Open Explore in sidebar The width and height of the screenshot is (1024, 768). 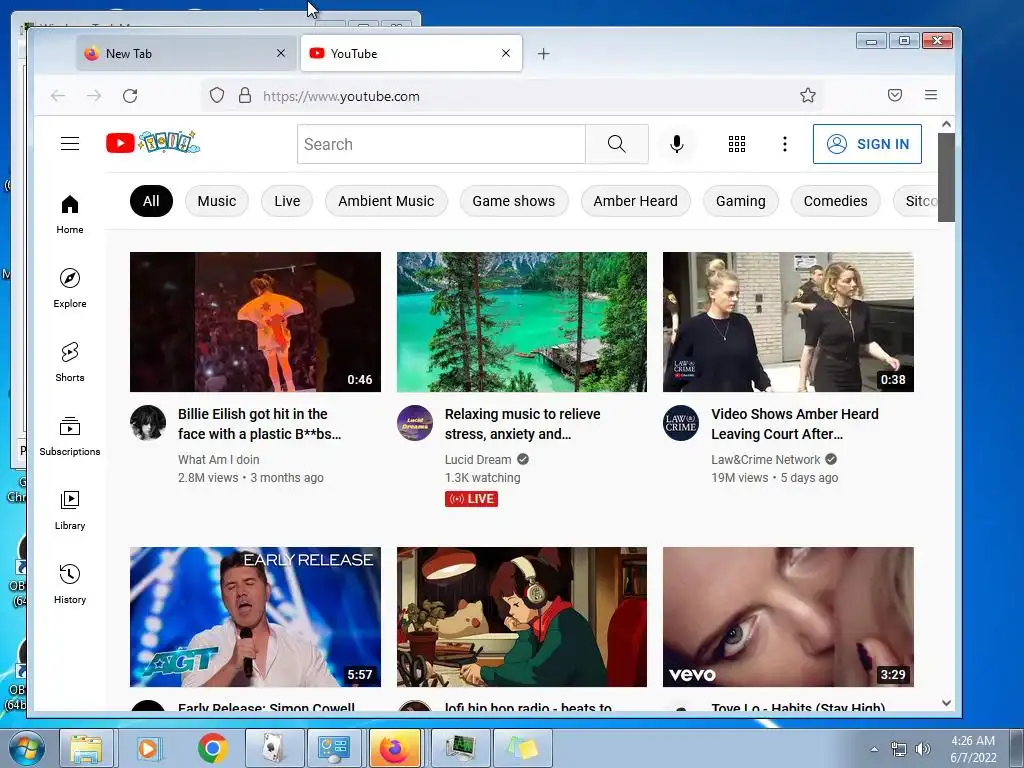pos(70,288)
